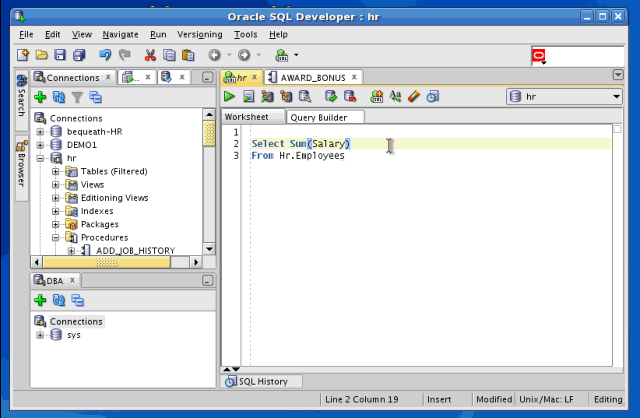Open the Navigate menu
The height and width of the screenshot is (418, 640).
point(120,35)
